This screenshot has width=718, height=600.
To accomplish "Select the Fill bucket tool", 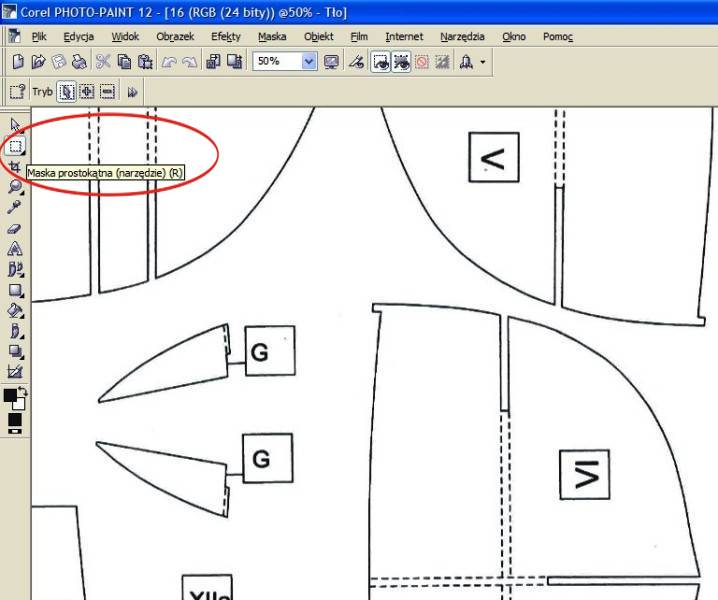I will coord(15,311).
